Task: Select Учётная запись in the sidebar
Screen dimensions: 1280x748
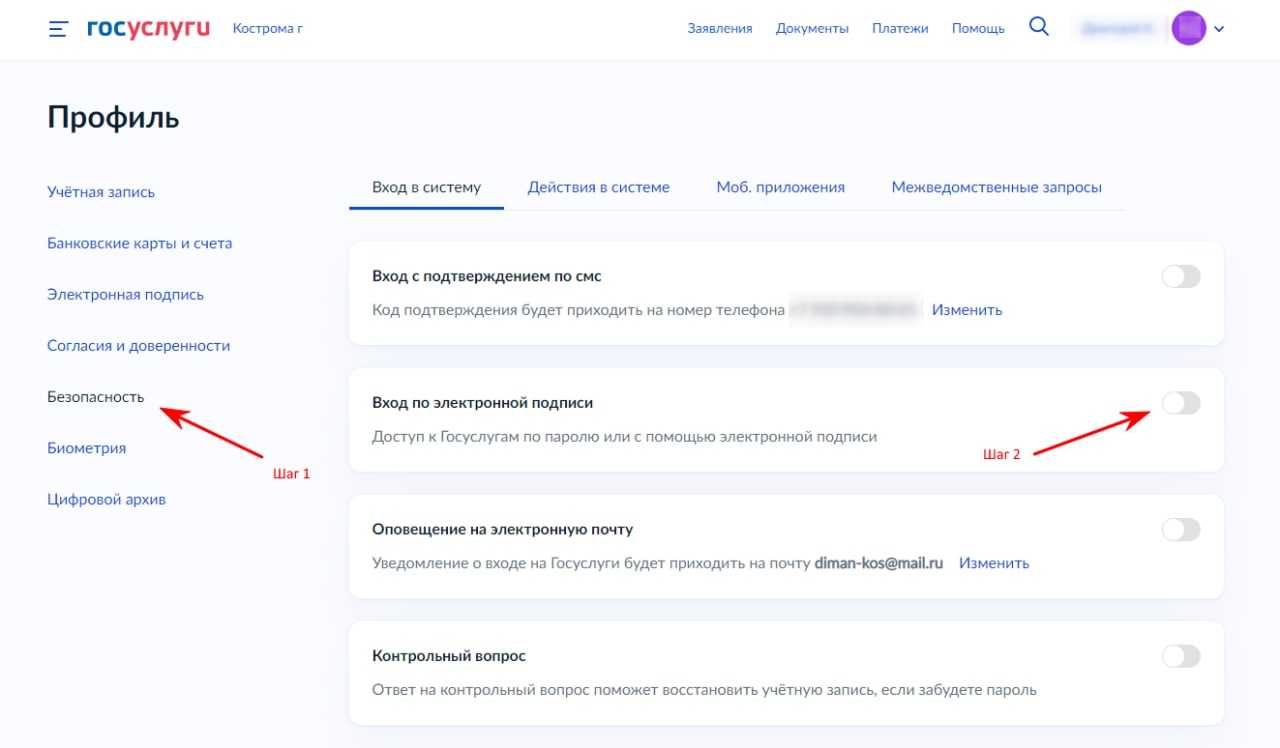Action: coord(101,192)
